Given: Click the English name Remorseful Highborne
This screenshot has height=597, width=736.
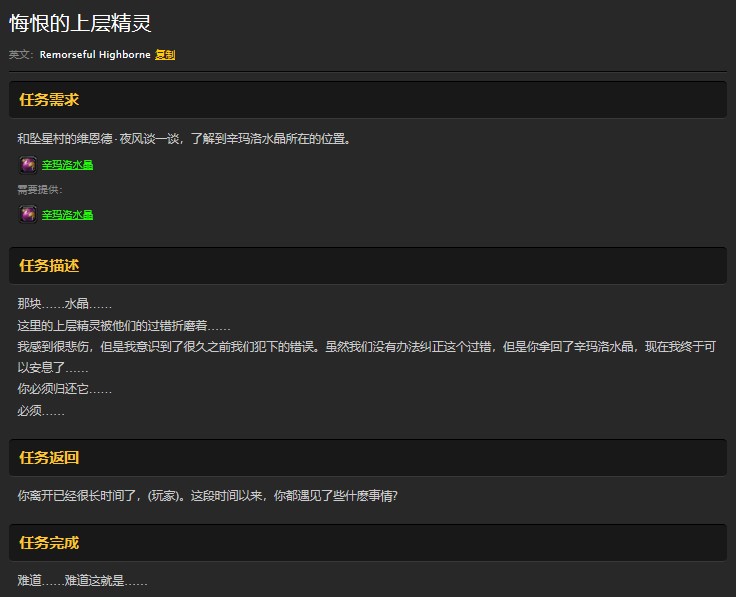Looking at the screenshot, I should (x=95, y=55).
